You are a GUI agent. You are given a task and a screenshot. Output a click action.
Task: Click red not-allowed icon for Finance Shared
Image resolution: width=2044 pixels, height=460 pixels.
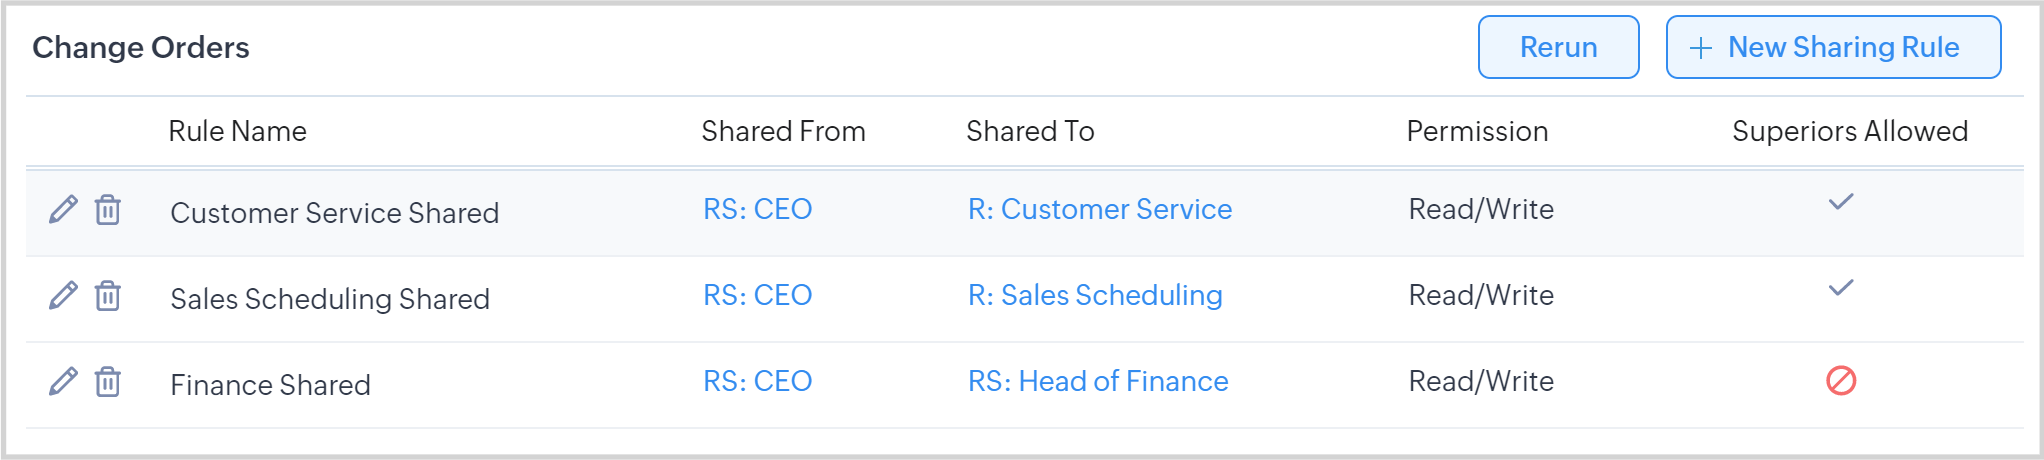[x=1841, y=381]
